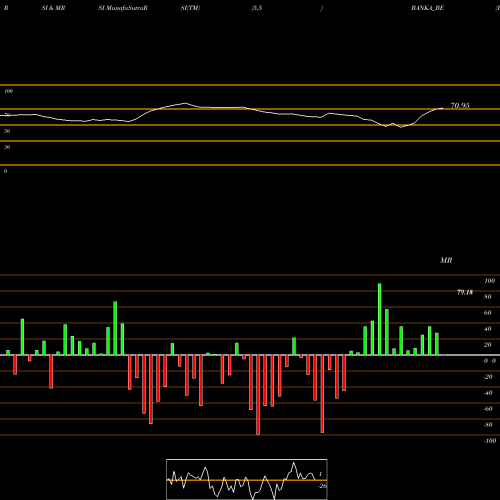Click the RANKA_BE symbol text in header
This screenshot has width=500, height=500.
click(x=427, y=8)
